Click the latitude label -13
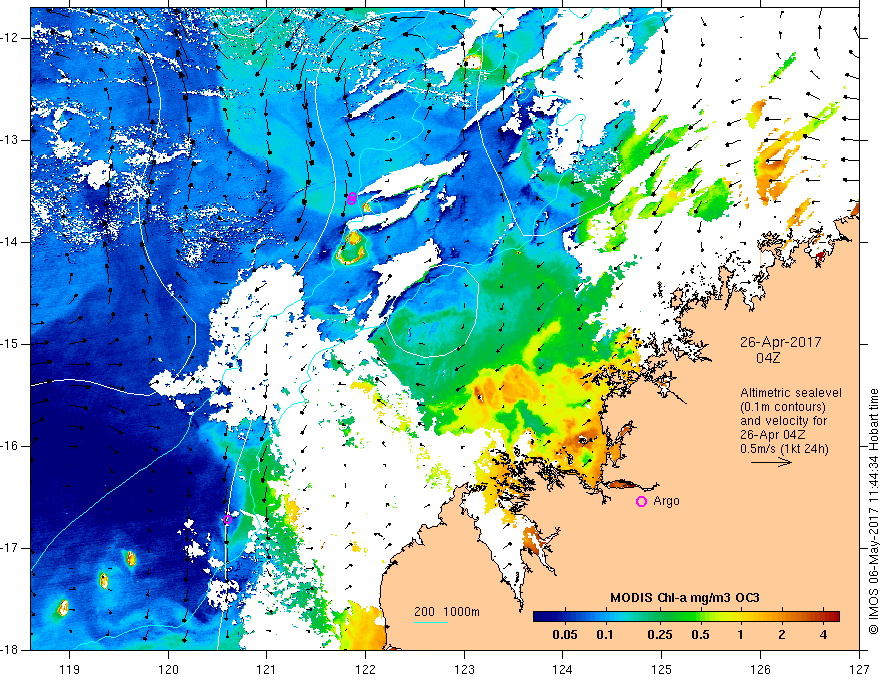The width and height of the screenshot is (880, 680). pyautogui.click(x=10, y=140)
